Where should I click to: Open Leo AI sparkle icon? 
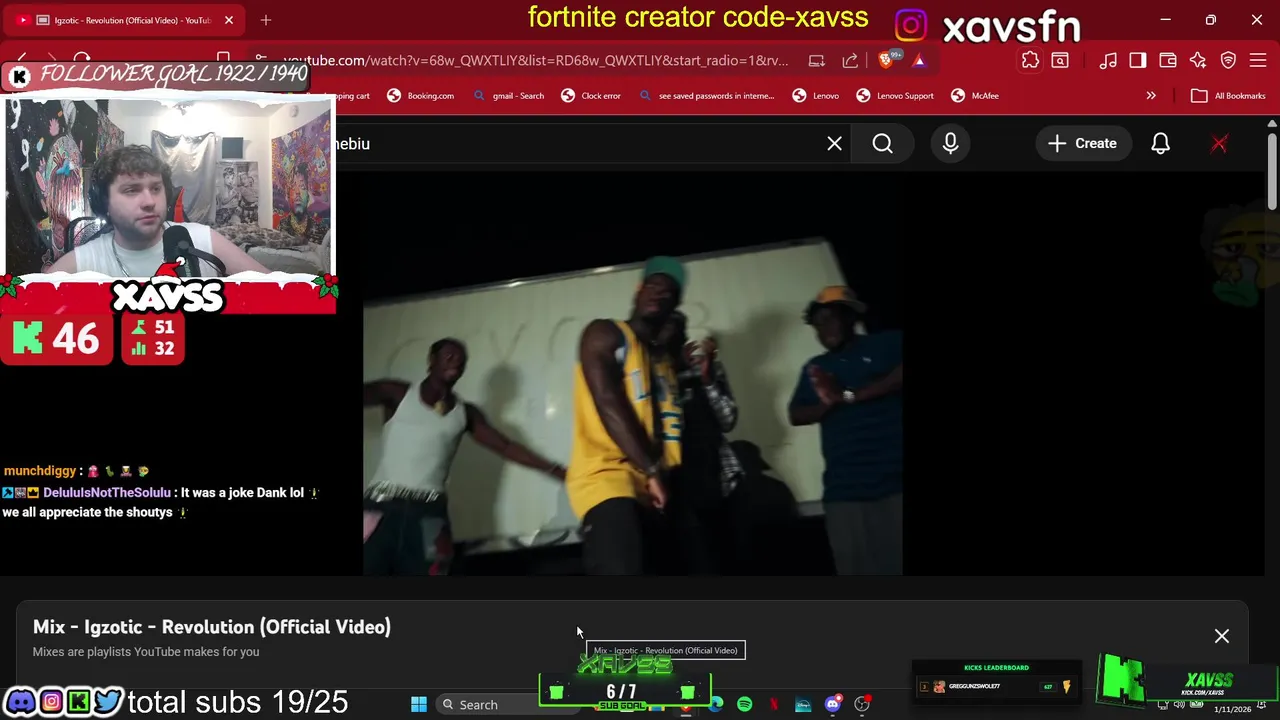coord(1198,61)
